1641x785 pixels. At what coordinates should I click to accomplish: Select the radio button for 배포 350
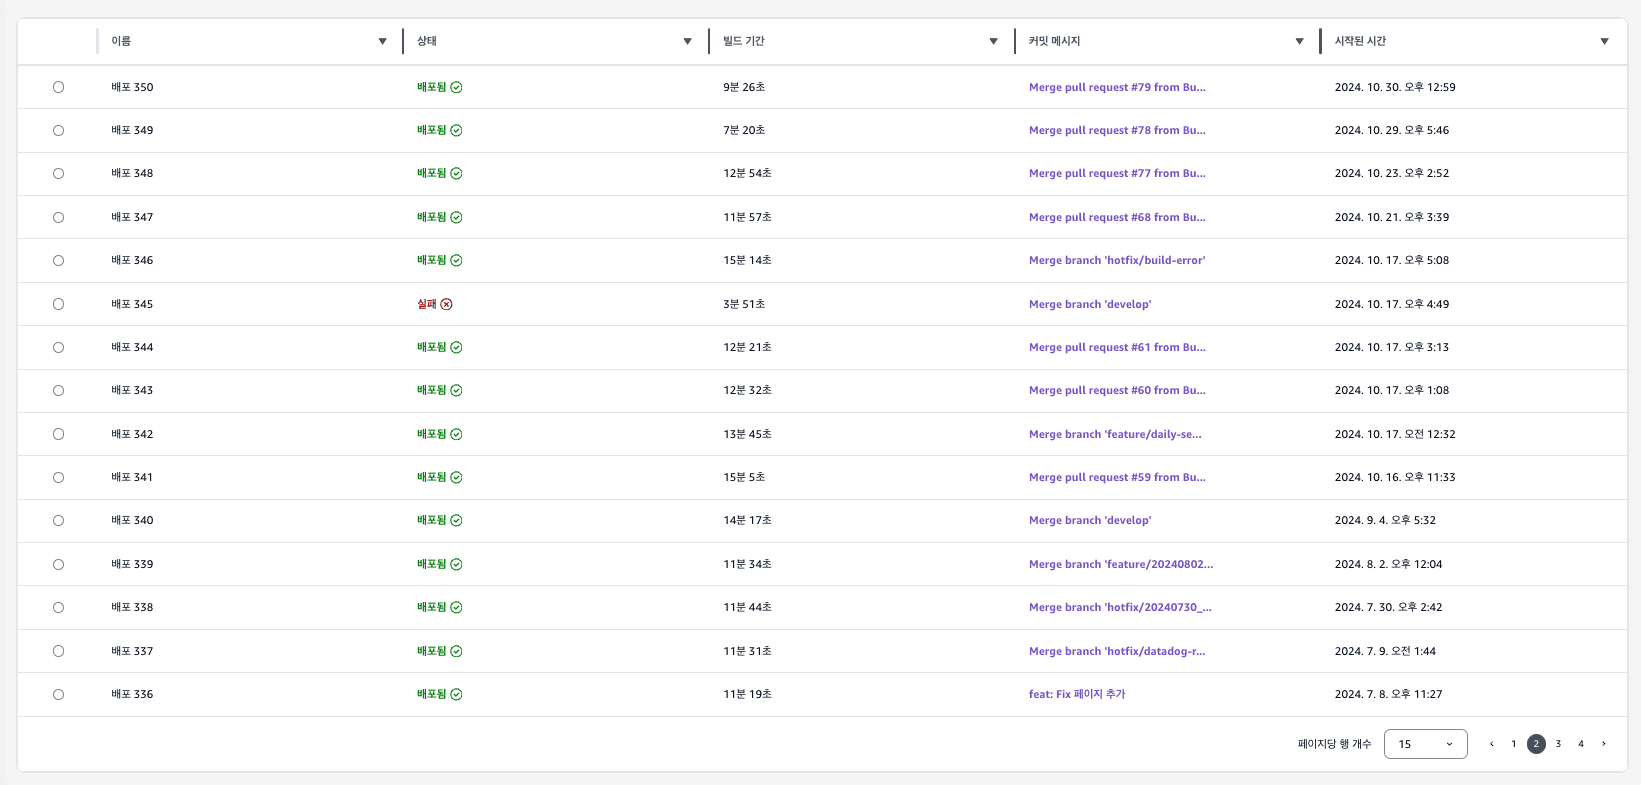pos(58,87)
